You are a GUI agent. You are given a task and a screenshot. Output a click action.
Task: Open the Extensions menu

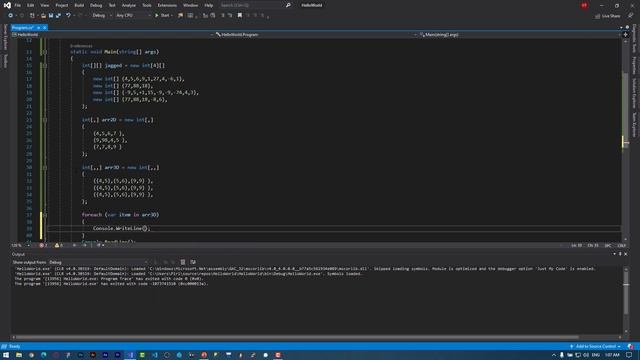[x=167, y=5]
